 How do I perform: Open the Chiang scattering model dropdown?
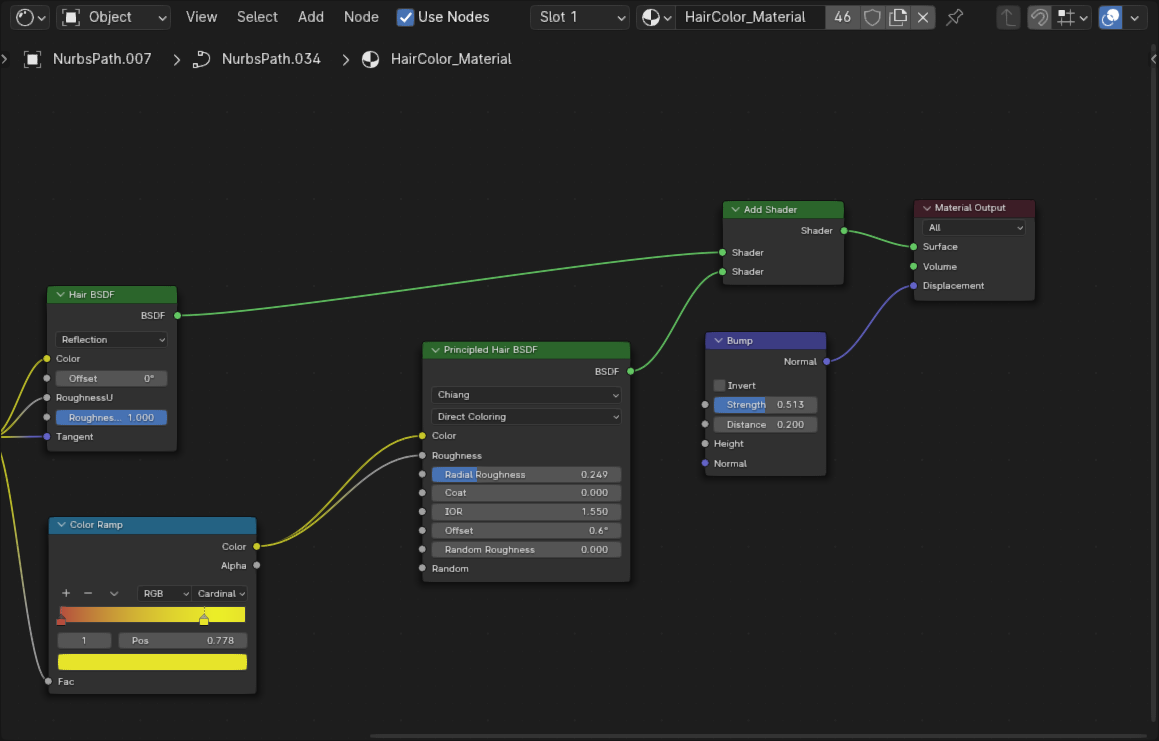tap(526, 395)
